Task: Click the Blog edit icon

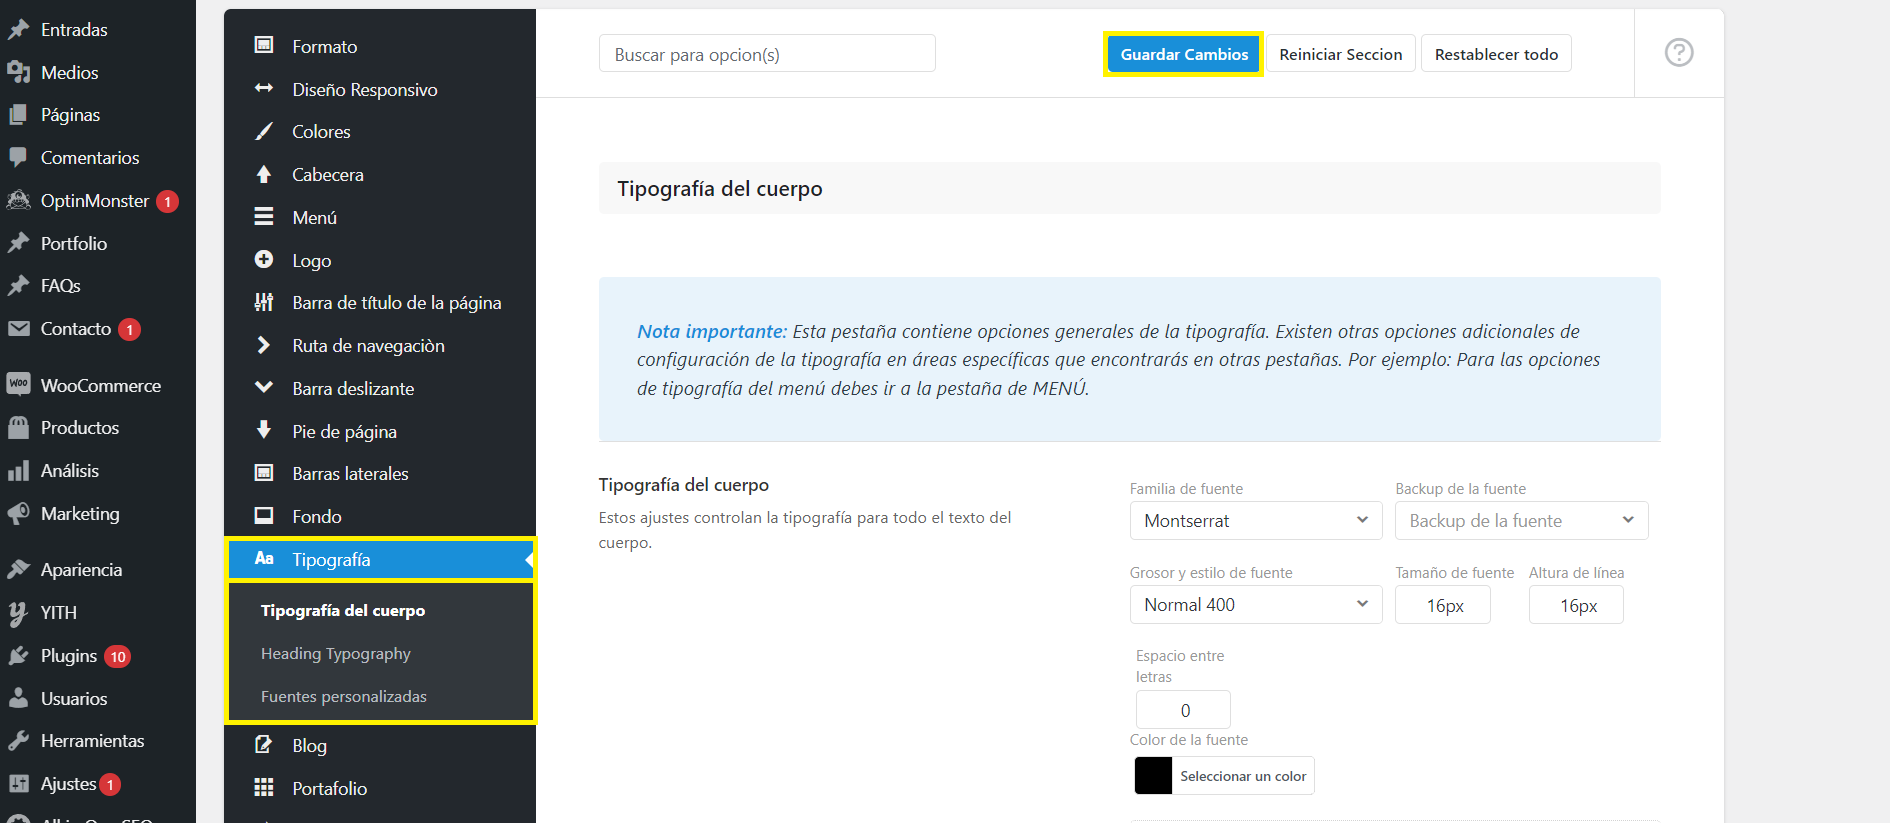Action: click(264, 745)
